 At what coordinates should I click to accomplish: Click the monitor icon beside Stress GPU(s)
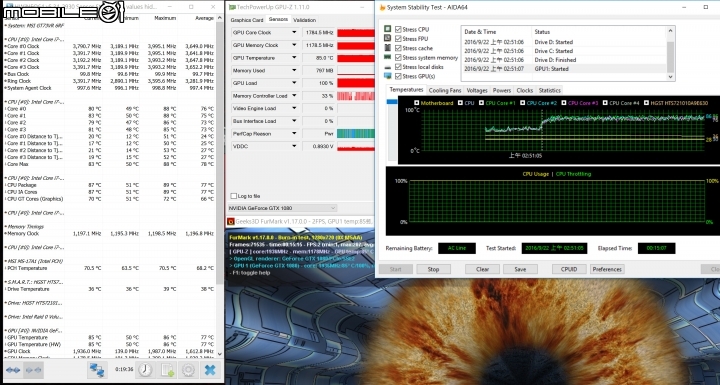click(x=388, y=76)
